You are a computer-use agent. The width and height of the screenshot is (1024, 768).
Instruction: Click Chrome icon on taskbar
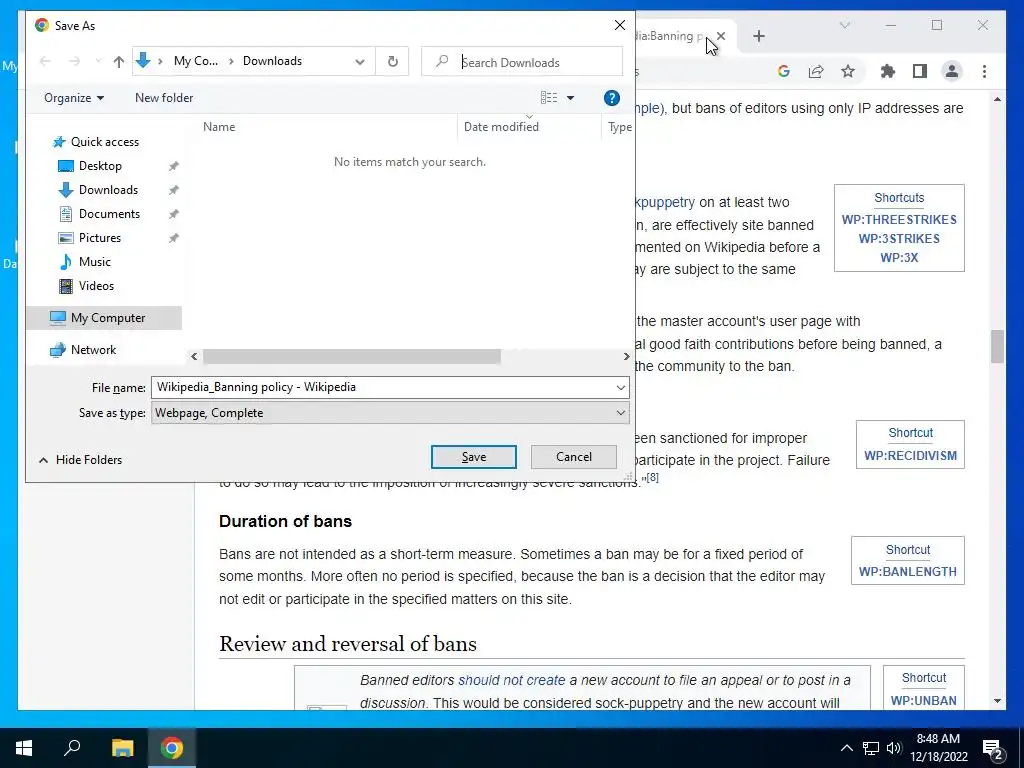(x=172, y=748)
